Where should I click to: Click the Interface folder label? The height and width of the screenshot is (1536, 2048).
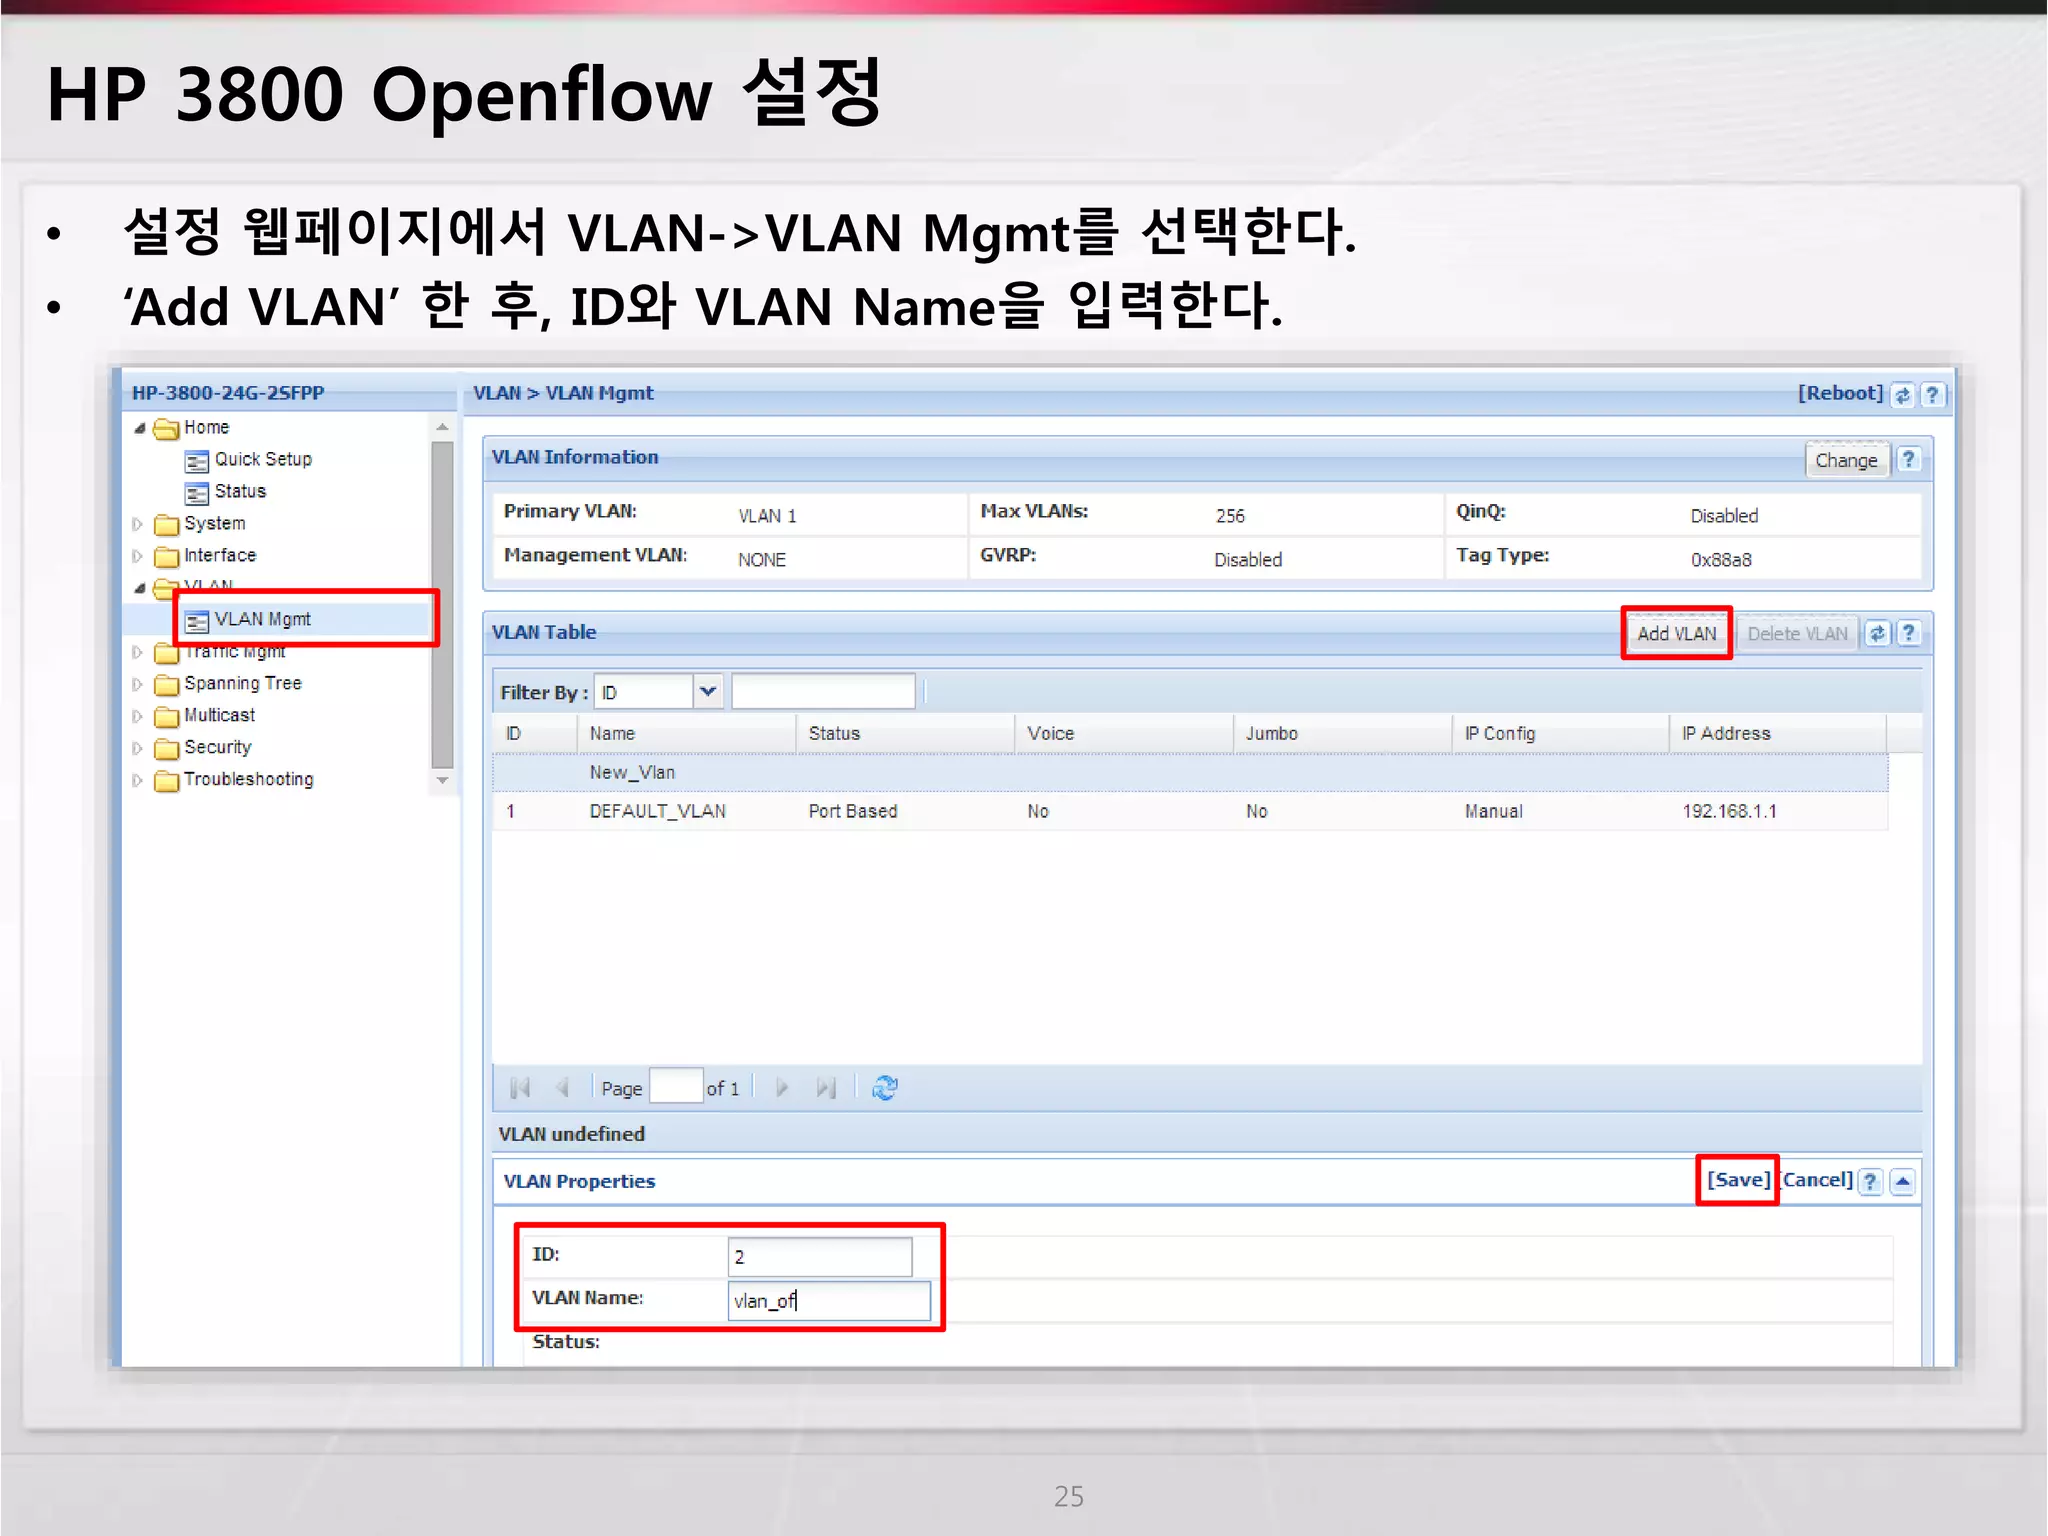[x=220, y=555]
